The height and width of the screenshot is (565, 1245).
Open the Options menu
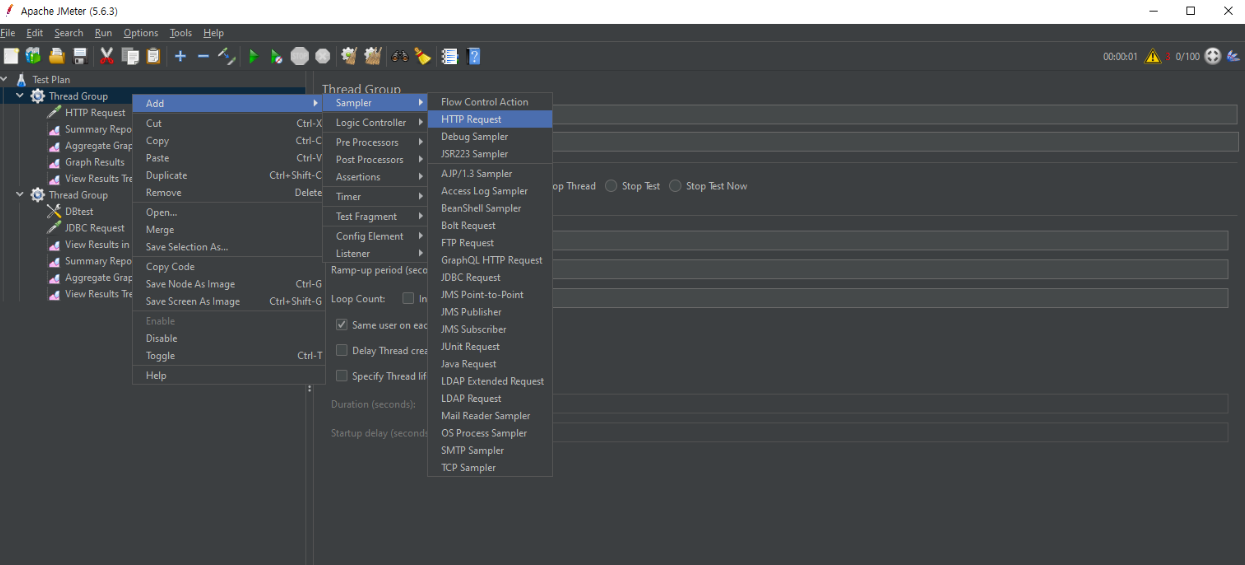[x=141, y=33]
